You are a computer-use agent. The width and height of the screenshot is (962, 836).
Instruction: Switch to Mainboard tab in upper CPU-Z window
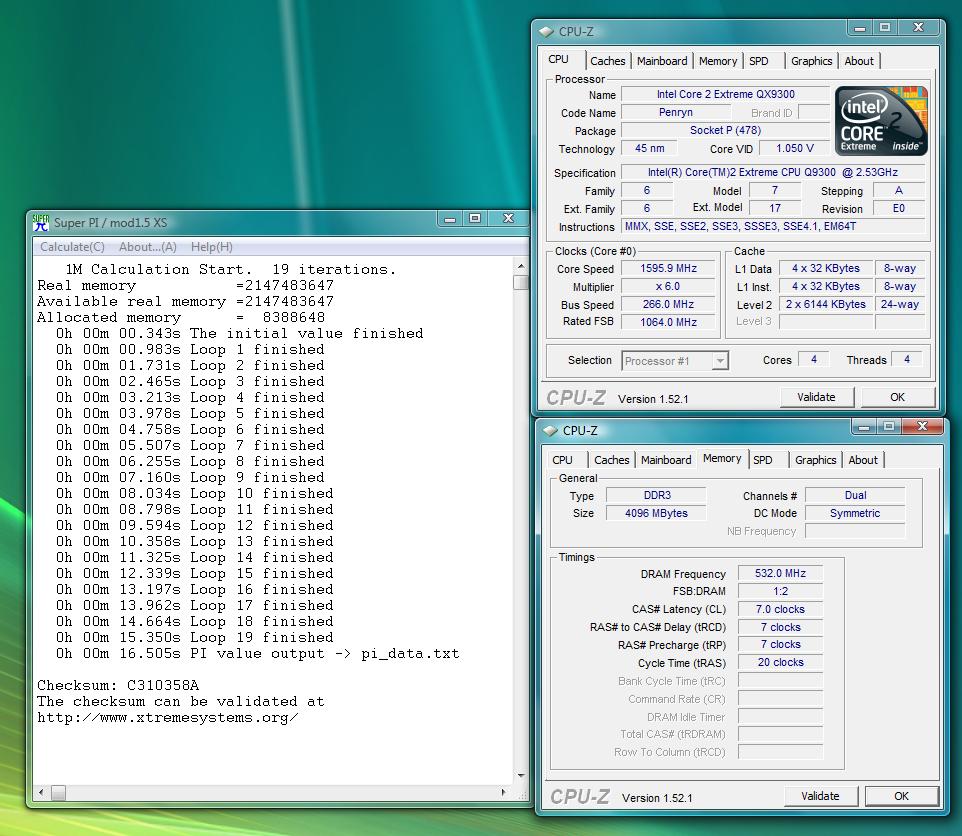coord(662,61)
